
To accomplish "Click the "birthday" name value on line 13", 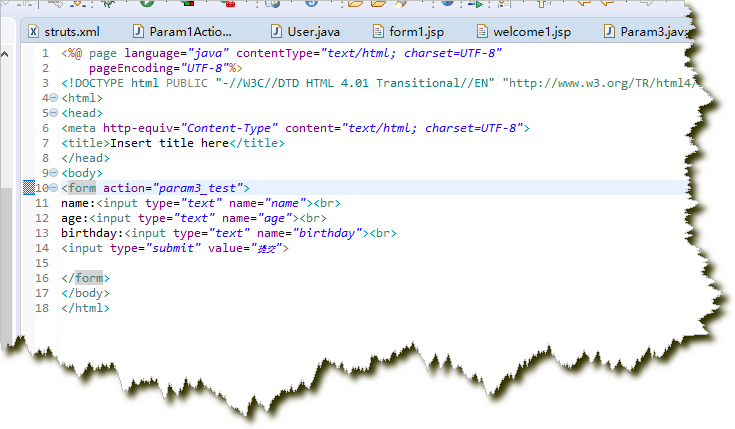I will 328,233.
